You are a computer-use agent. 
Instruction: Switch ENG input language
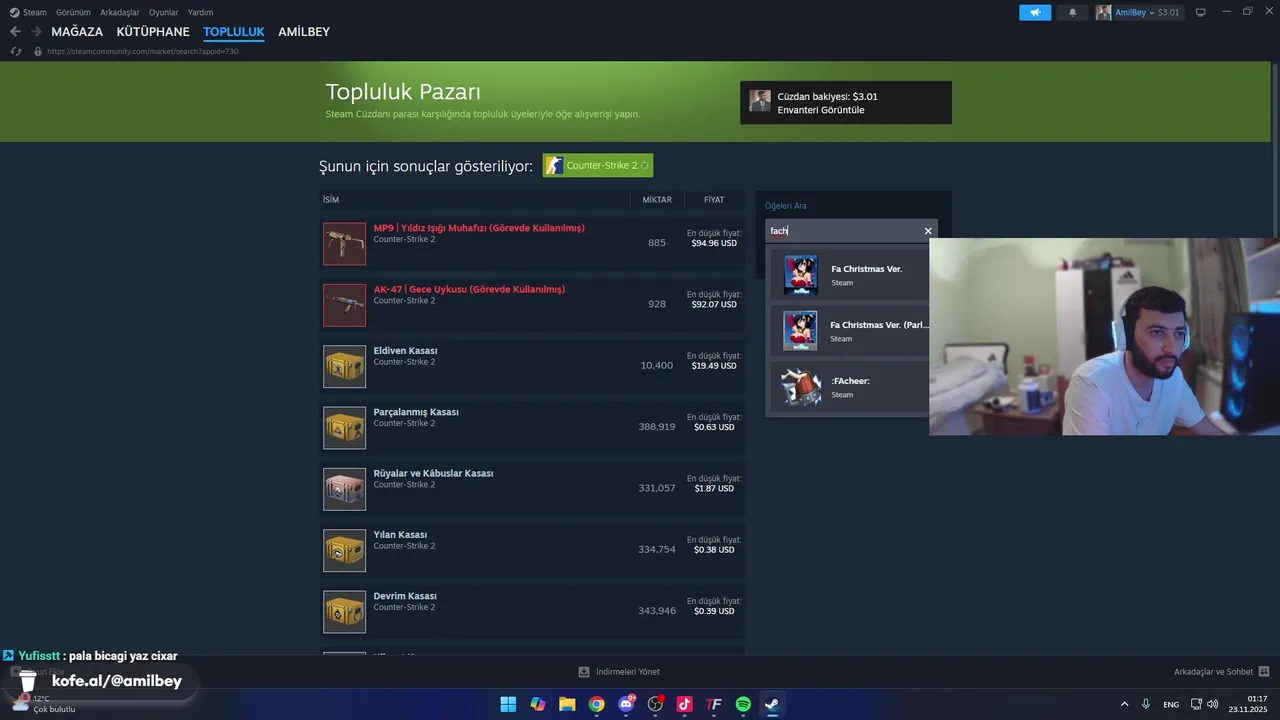coord(1171,704)
